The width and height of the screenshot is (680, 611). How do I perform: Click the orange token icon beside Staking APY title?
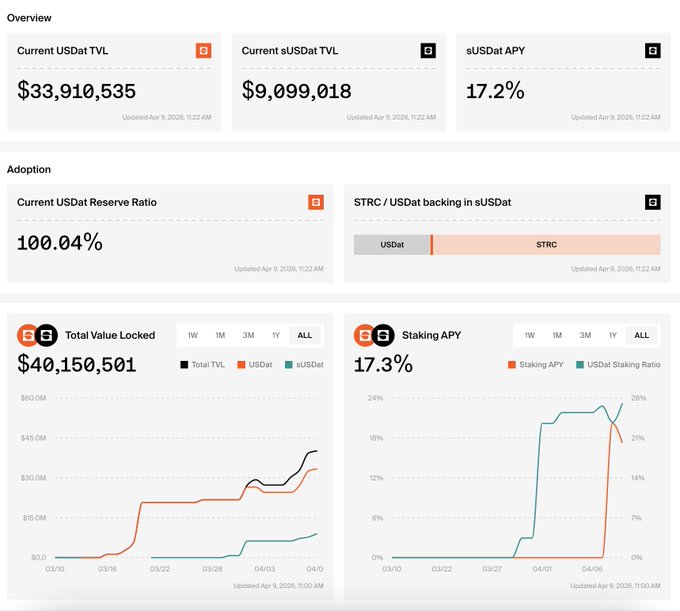click(364, 335)
